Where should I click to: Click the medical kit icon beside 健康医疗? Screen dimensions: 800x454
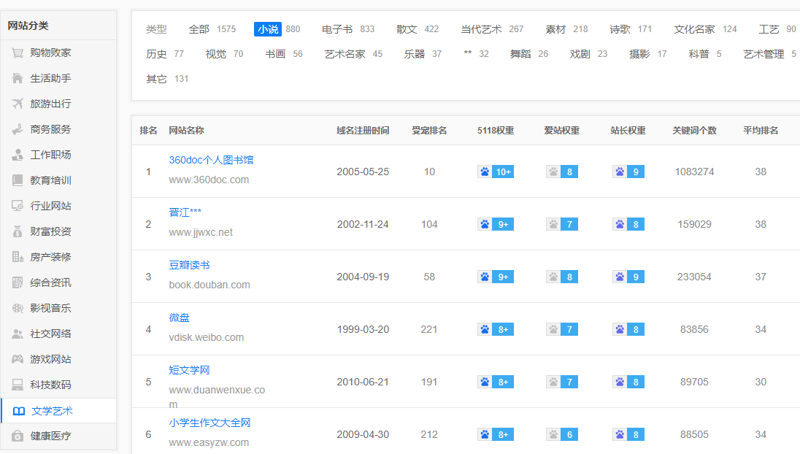[17, 436]
